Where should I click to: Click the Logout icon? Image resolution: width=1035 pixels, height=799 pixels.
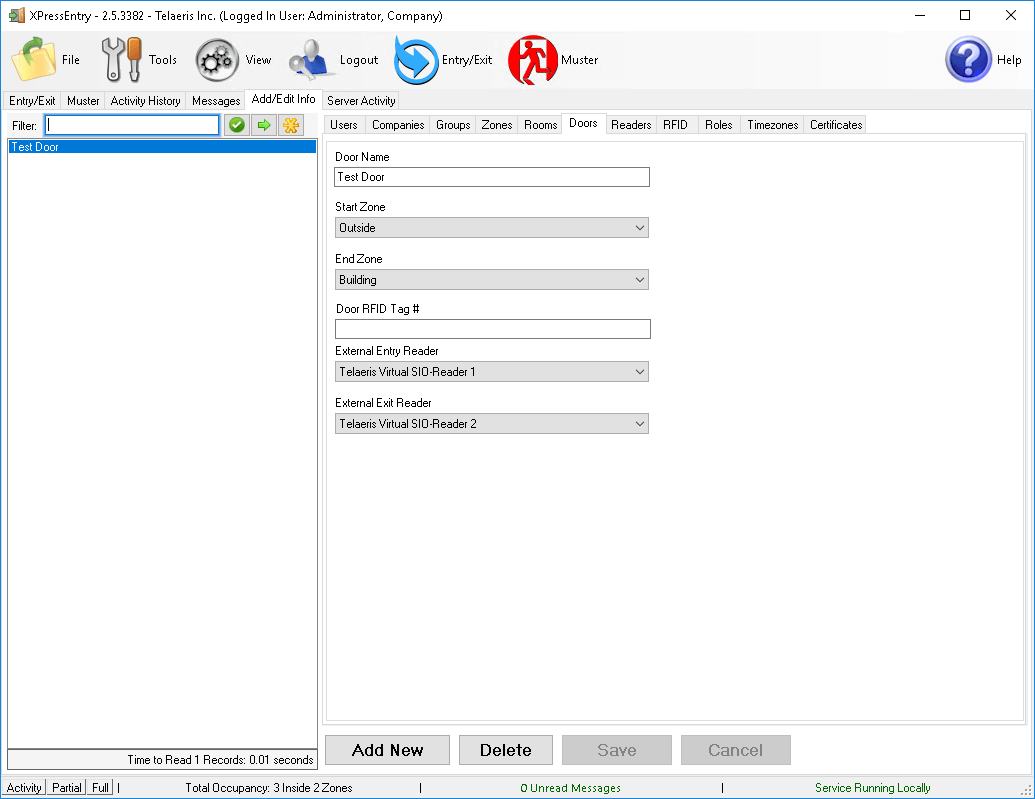coord(312,60)
